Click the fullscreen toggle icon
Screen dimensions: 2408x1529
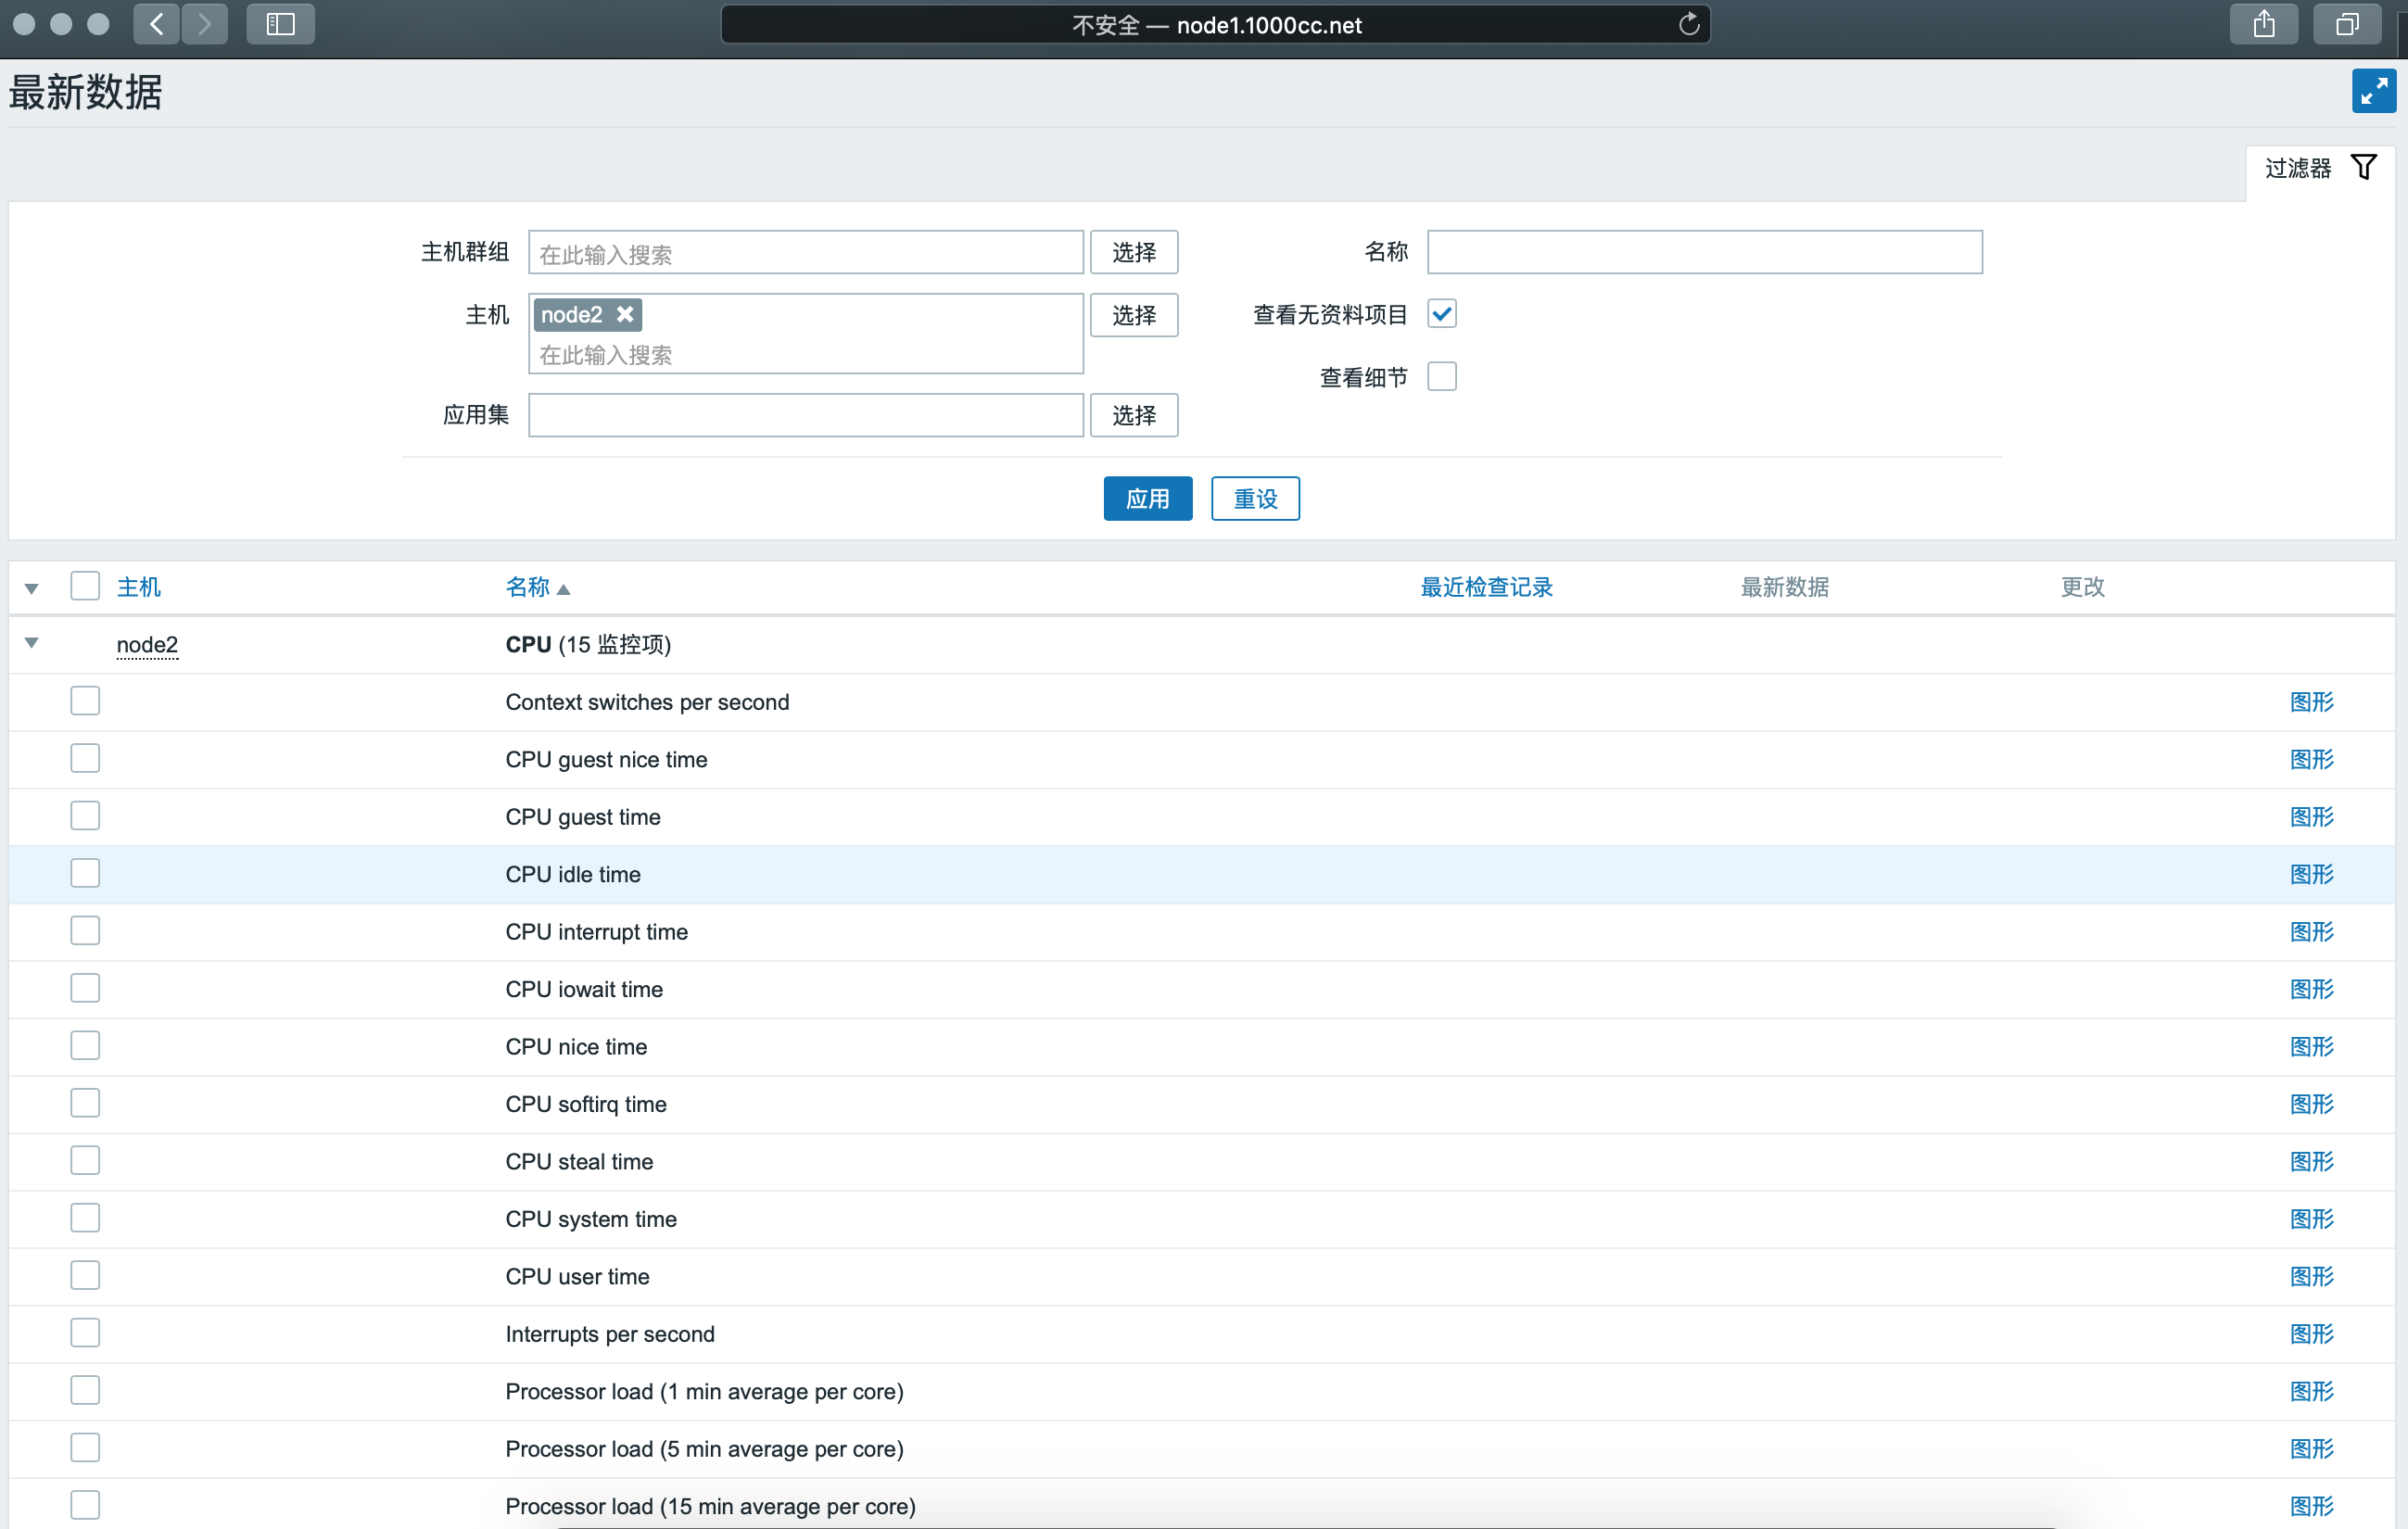pos(2372,91)
